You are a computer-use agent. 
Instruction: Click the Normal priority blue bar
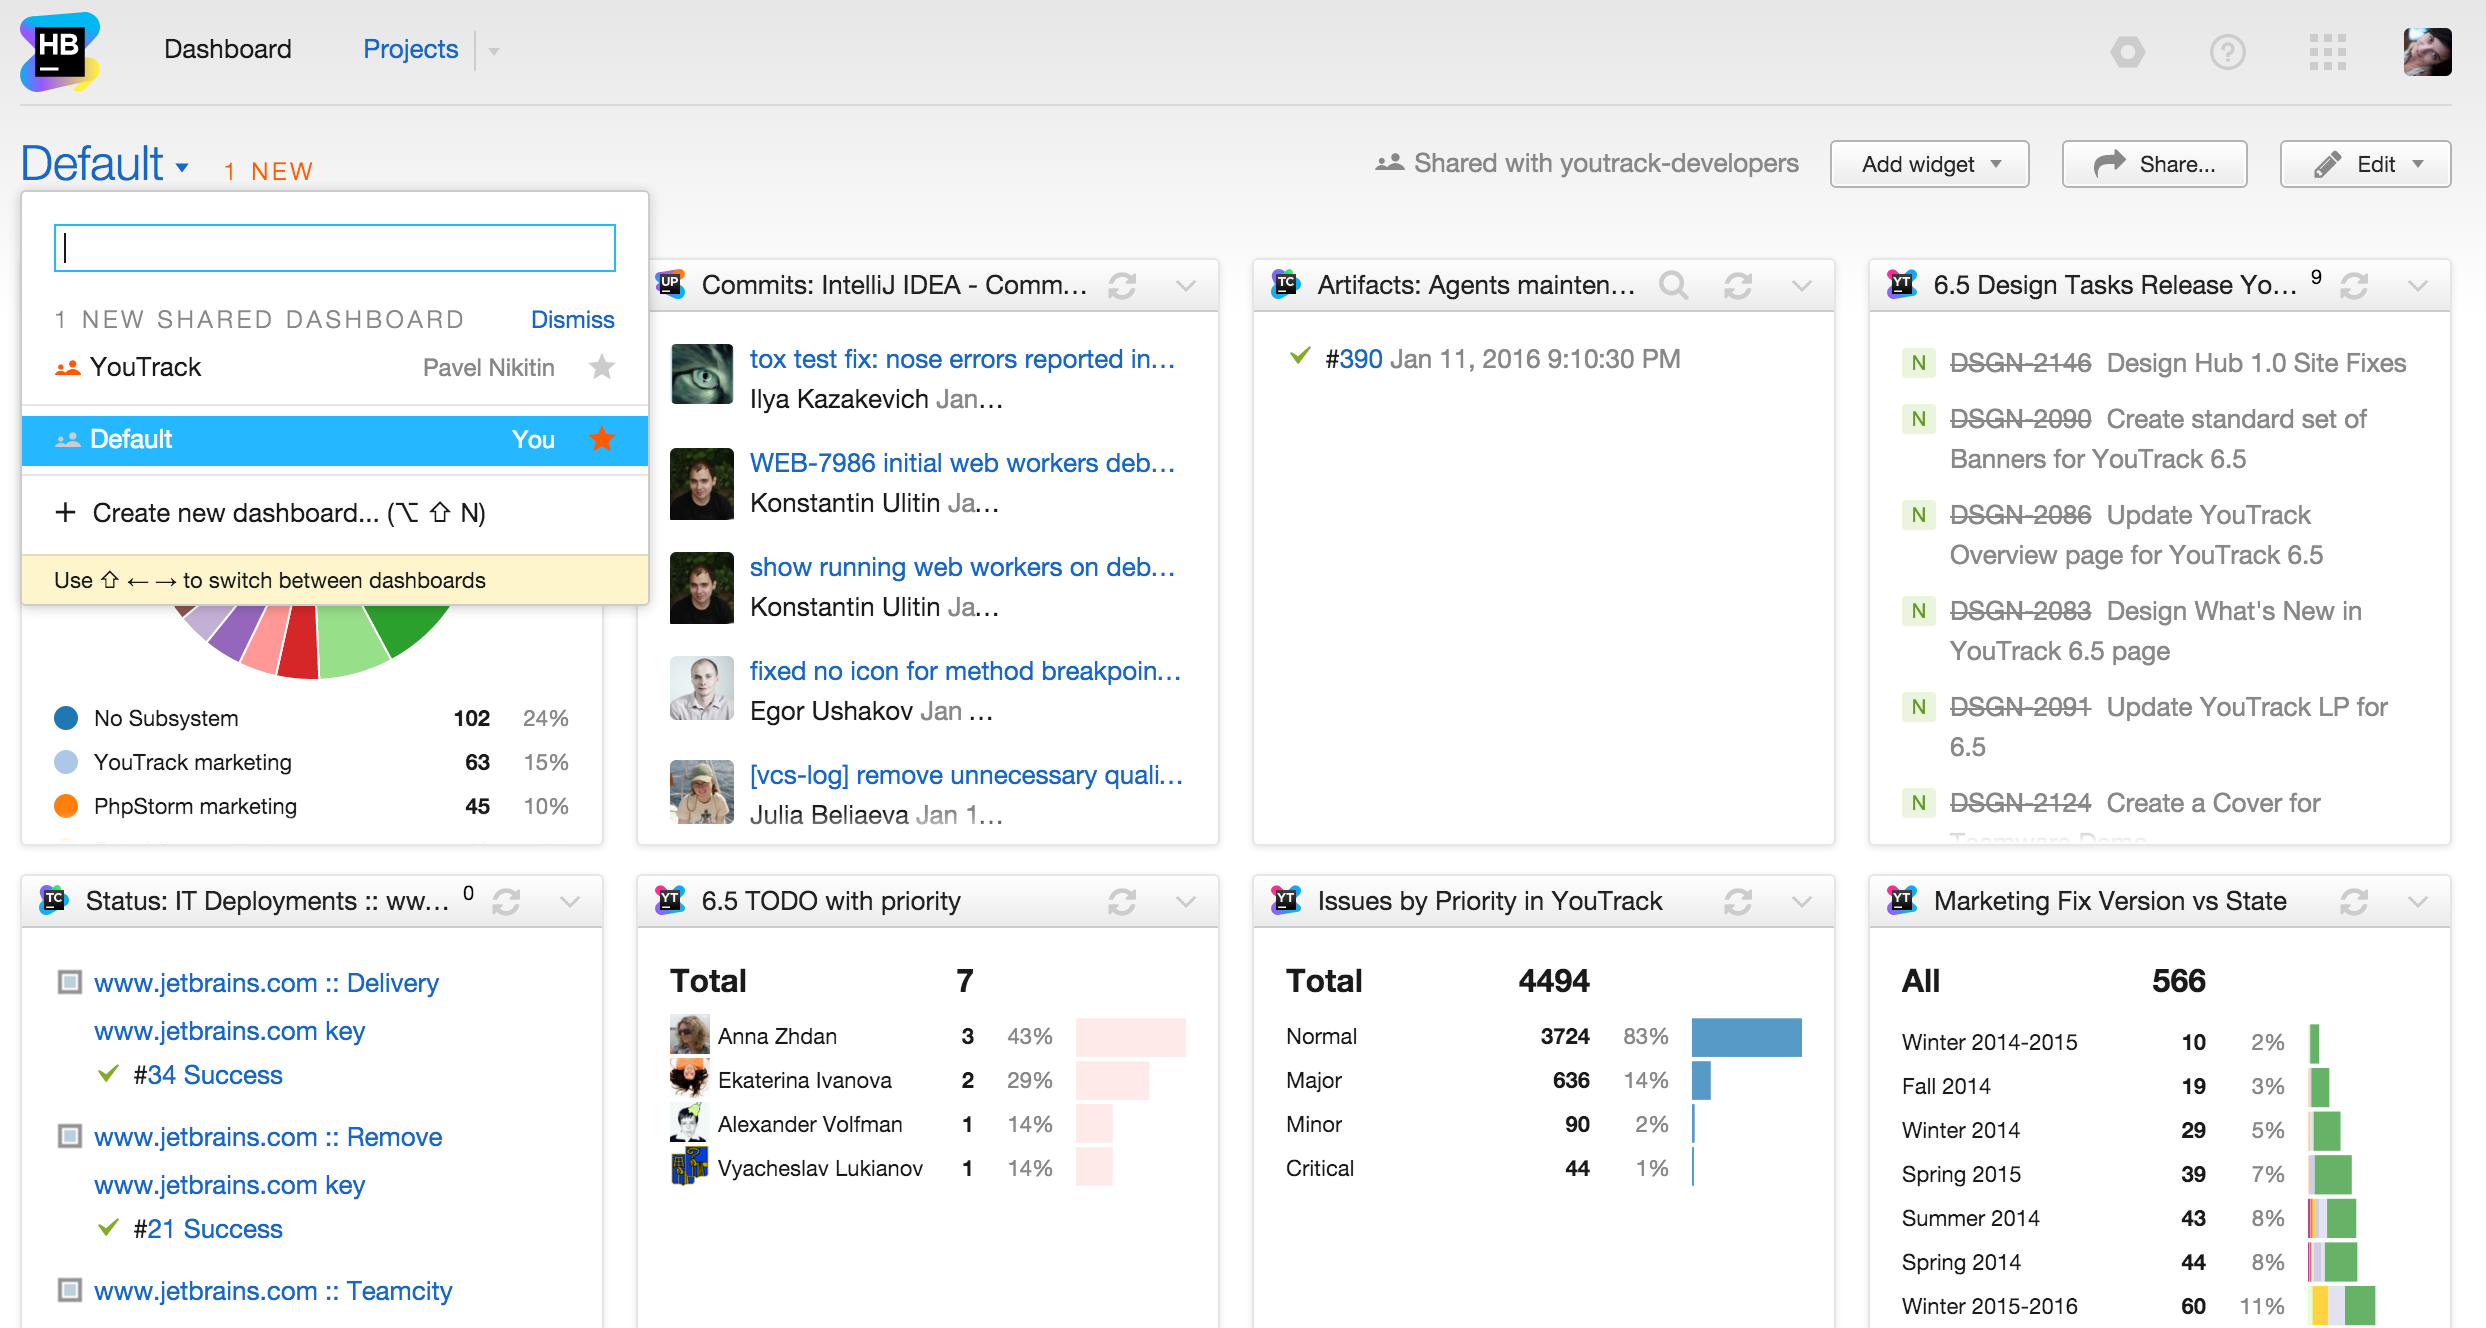point(1746,1037)
